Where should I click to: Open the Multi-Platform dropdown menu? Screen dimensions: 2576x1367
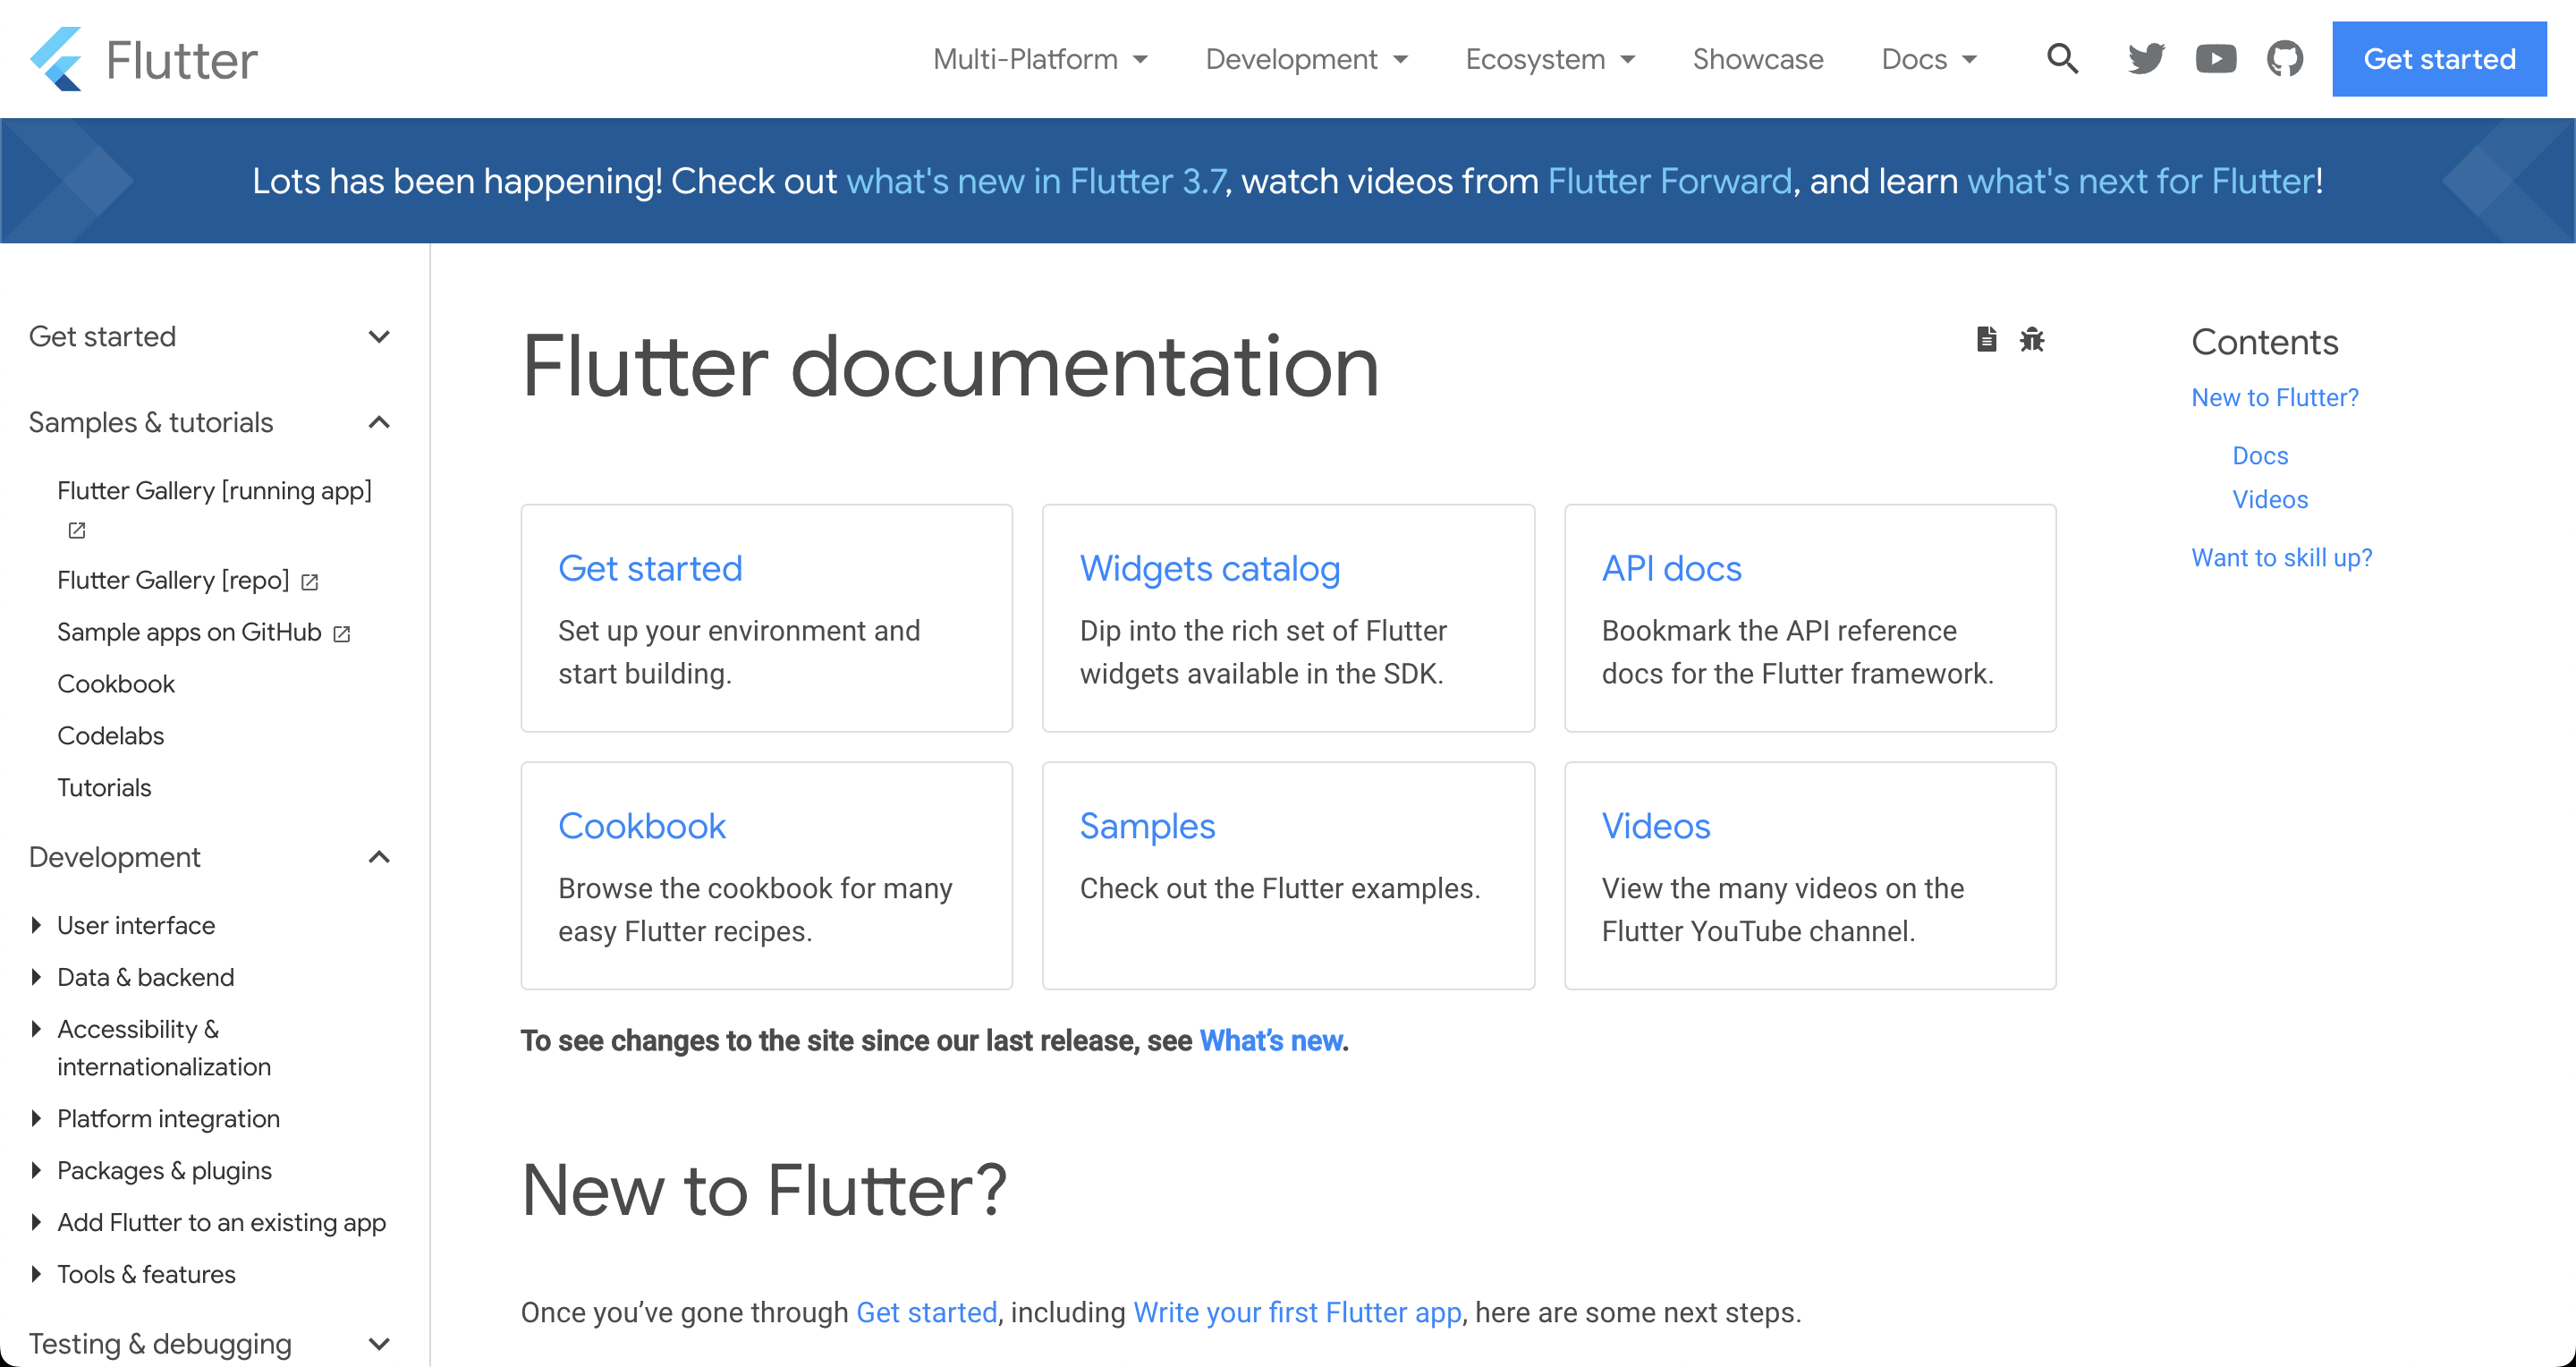pyautogui.click(x=1039, y=59)
